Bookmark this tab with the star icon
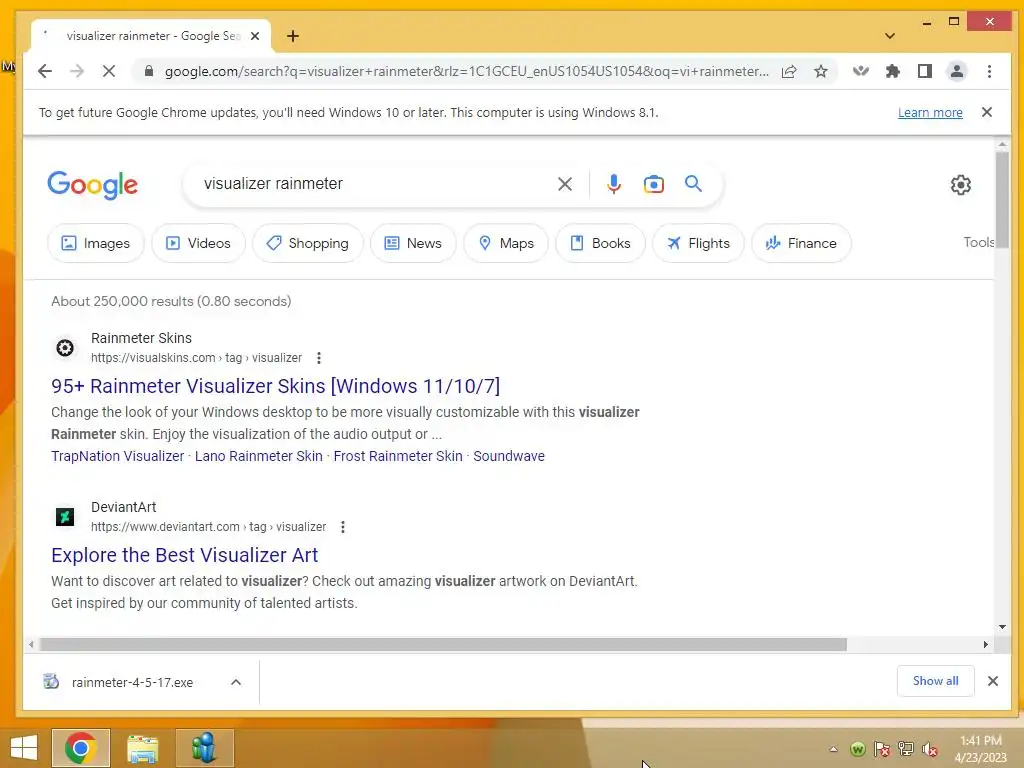Screen dimensions: 1024x768 (821, 71)
